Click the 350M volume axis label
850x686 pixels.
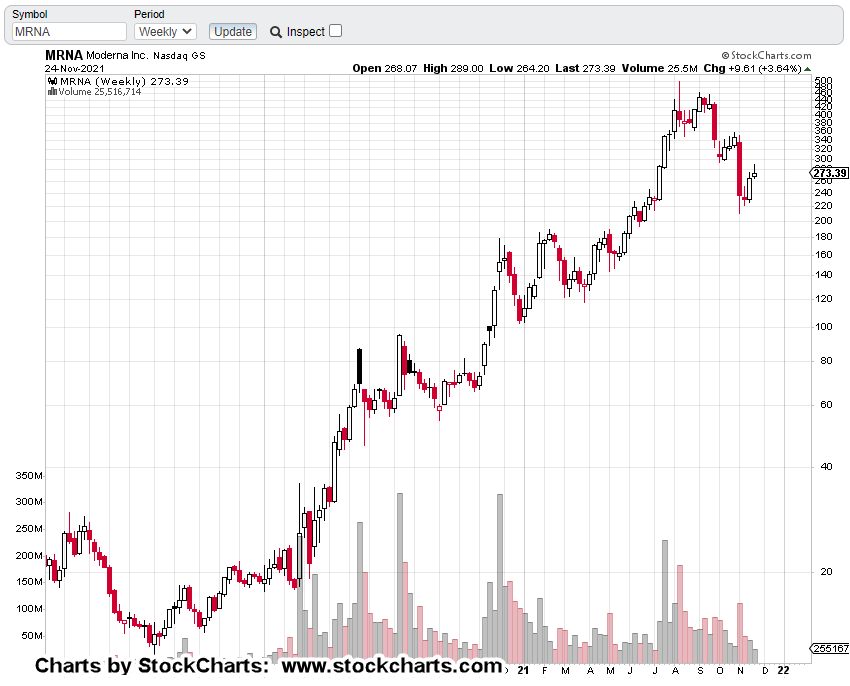tap(29, 475)
